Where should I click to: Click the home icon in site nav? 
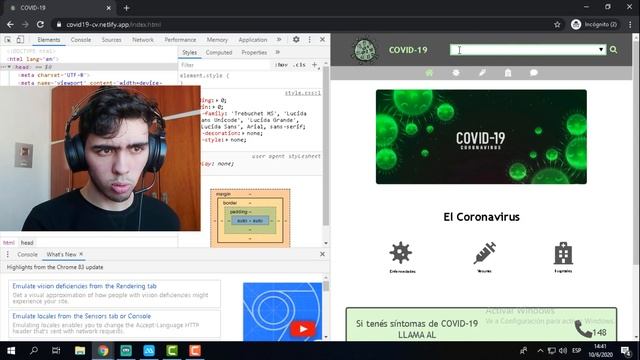coord(429,73)
